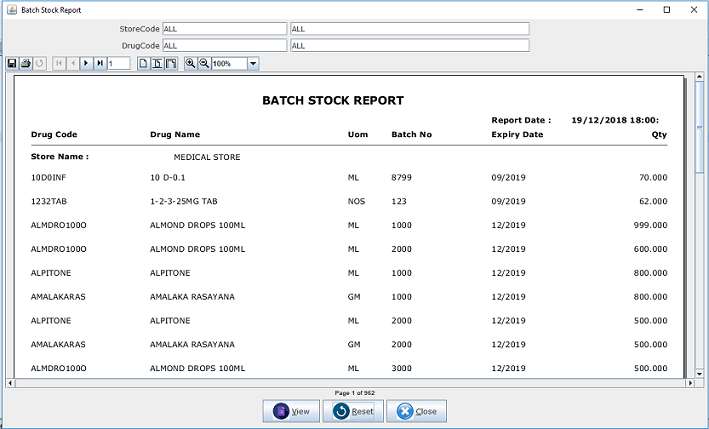Image resolution: width=709 pixels, height=429 pixels.
Task: Select the DrugCode description field
Action: click(x=408, y=45)
